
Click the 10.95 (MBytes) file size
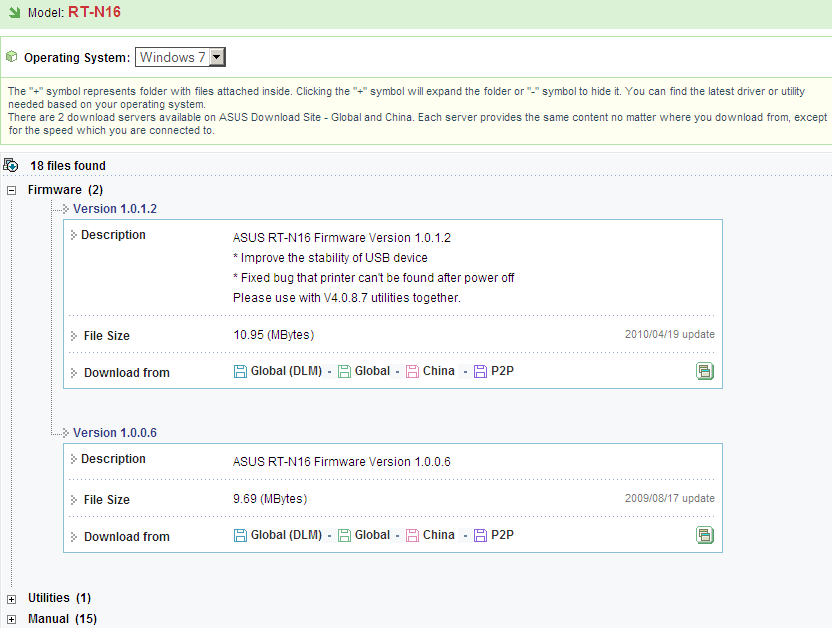click(274, 335)
